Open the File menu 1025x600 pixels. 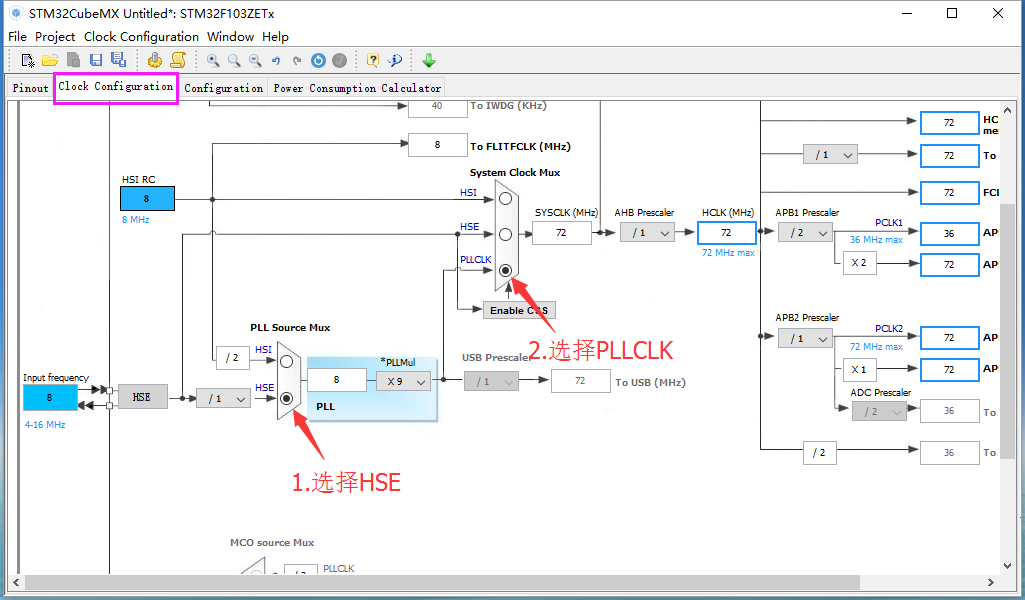click(x=17, y=37)
